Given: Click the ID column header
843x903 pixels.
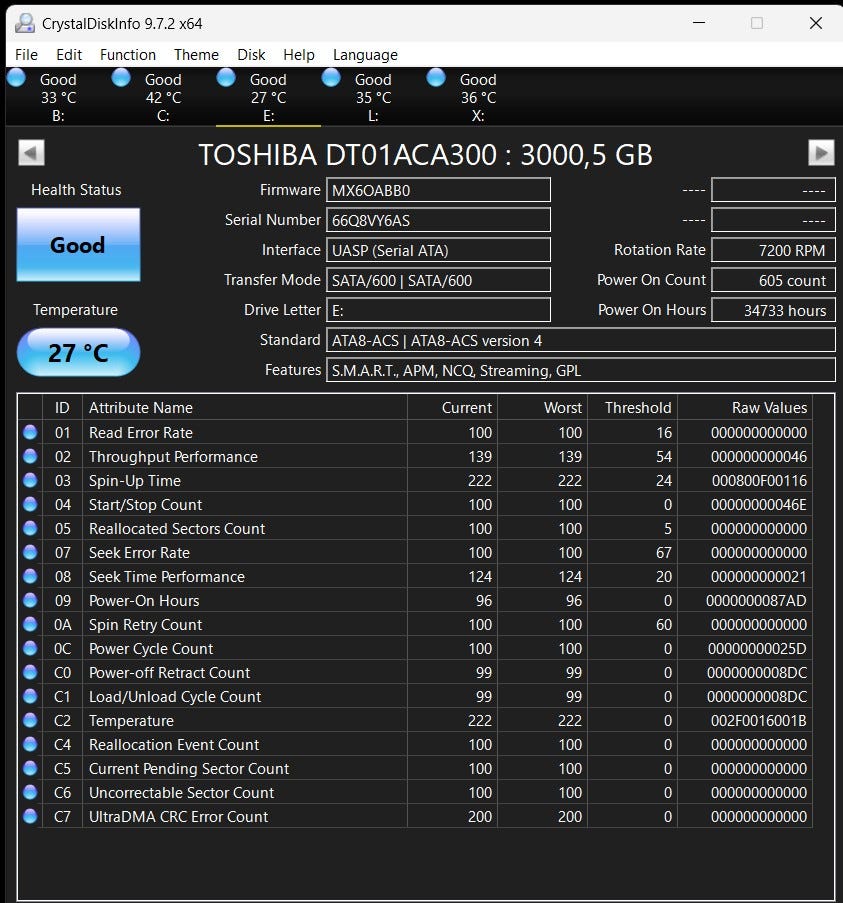Looking at the screenshot, I should [62, 408].
